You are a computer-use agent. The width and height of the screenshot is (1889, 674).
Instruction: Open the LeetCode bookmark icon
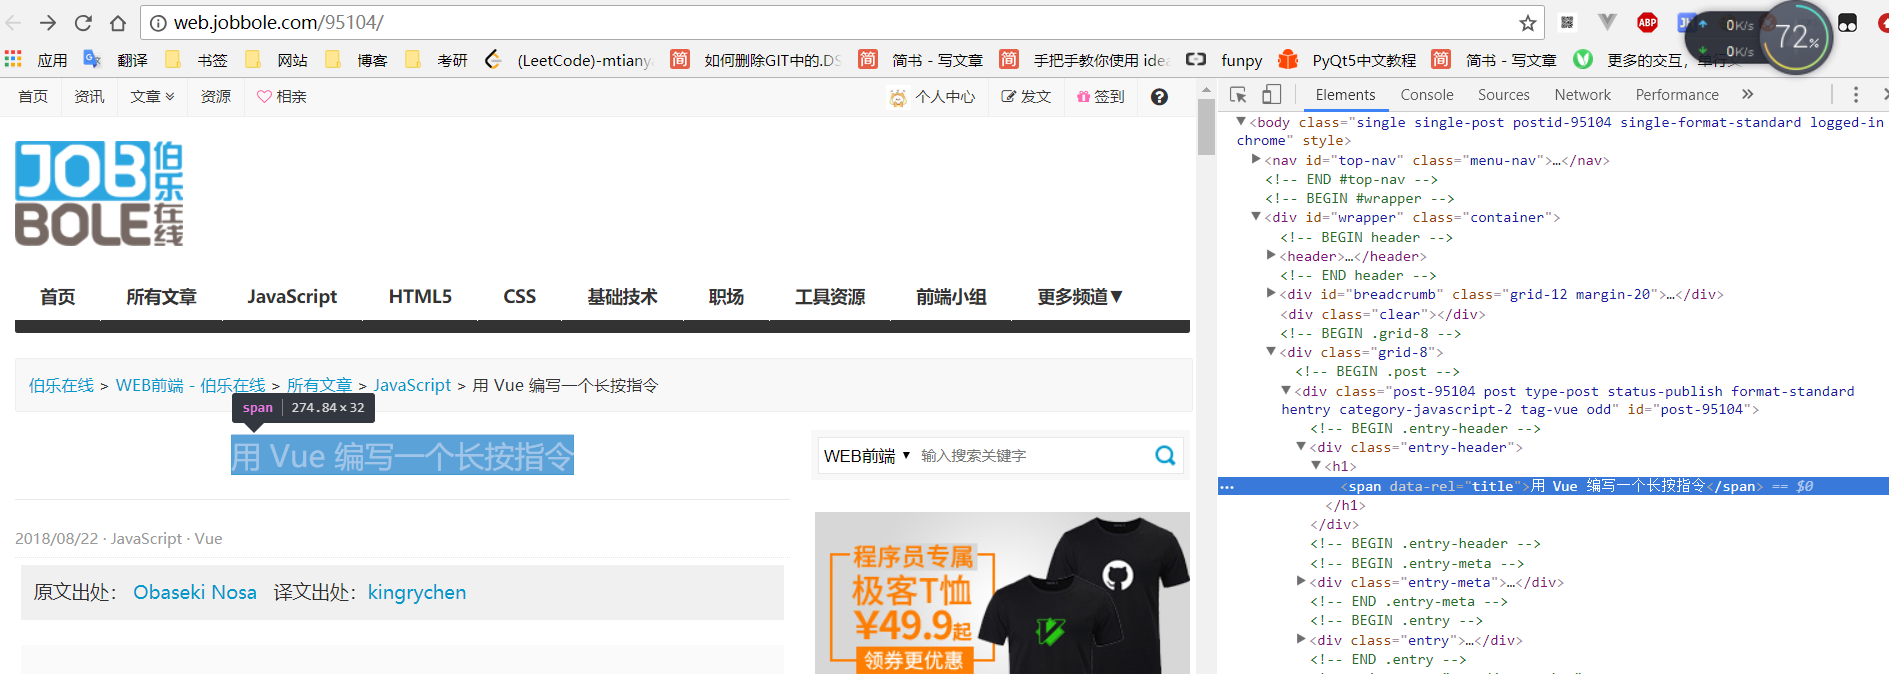pos(493,60)
